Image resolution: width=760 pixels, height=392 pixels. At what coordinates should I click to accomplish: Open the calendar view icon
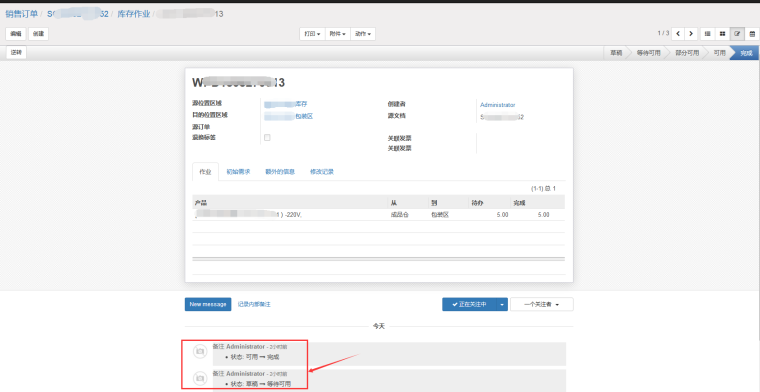[x=752, y=34]
